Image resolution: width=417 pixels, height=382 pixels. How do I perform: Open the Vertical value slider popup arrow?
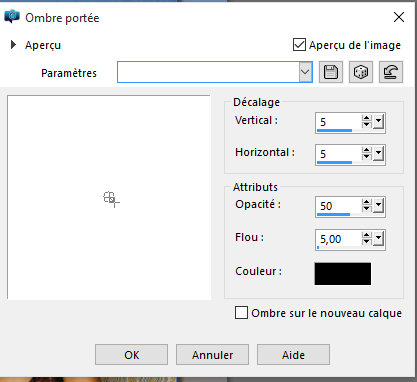(379, 122)
